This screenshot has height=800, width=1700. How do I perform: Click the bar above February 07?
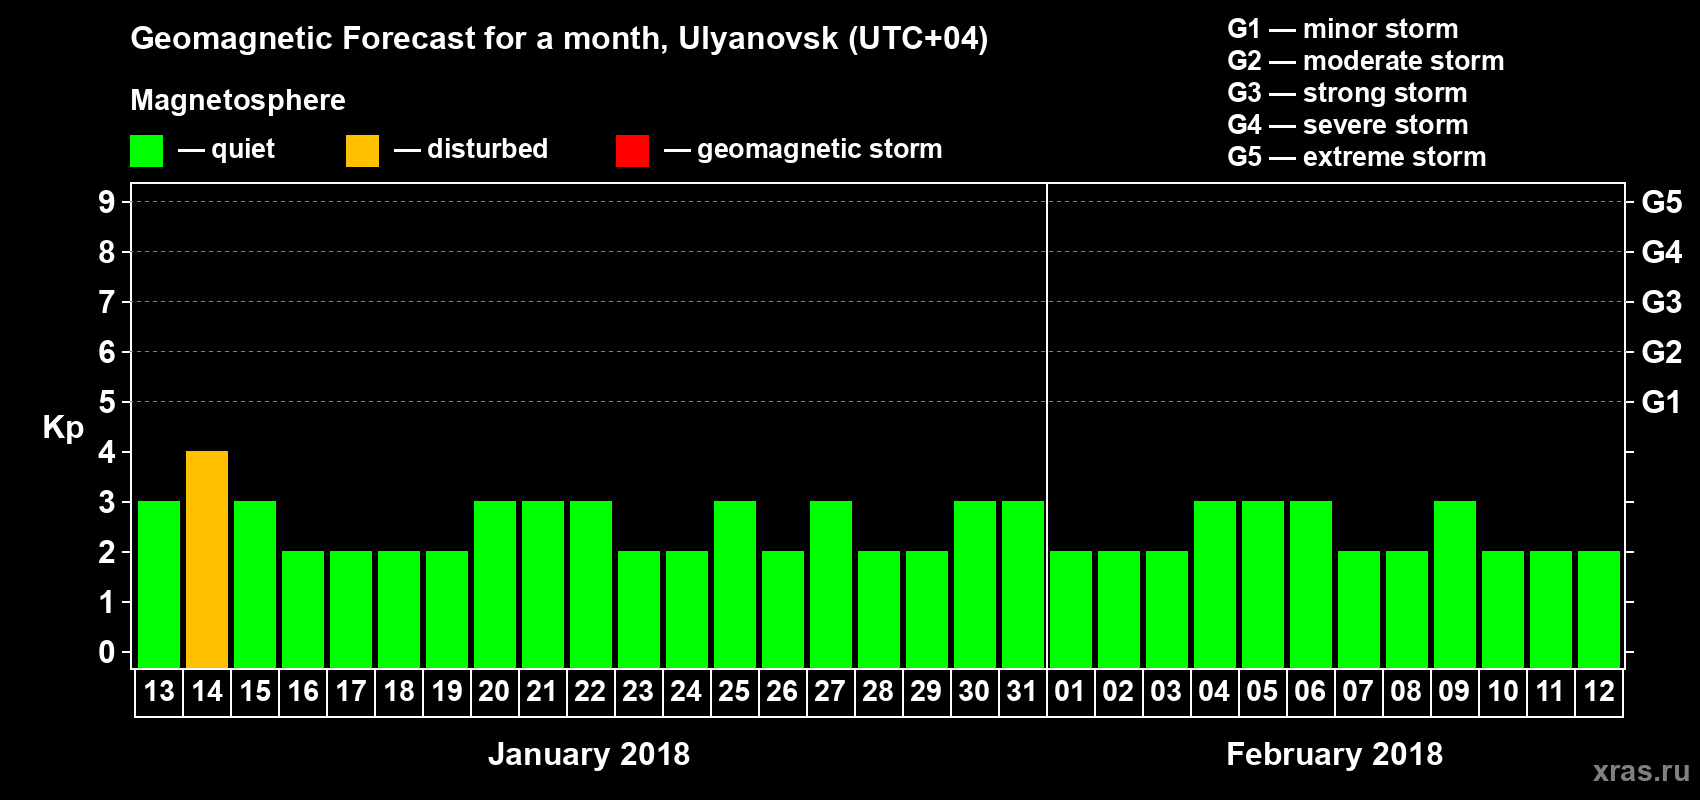click(1359, 609)
